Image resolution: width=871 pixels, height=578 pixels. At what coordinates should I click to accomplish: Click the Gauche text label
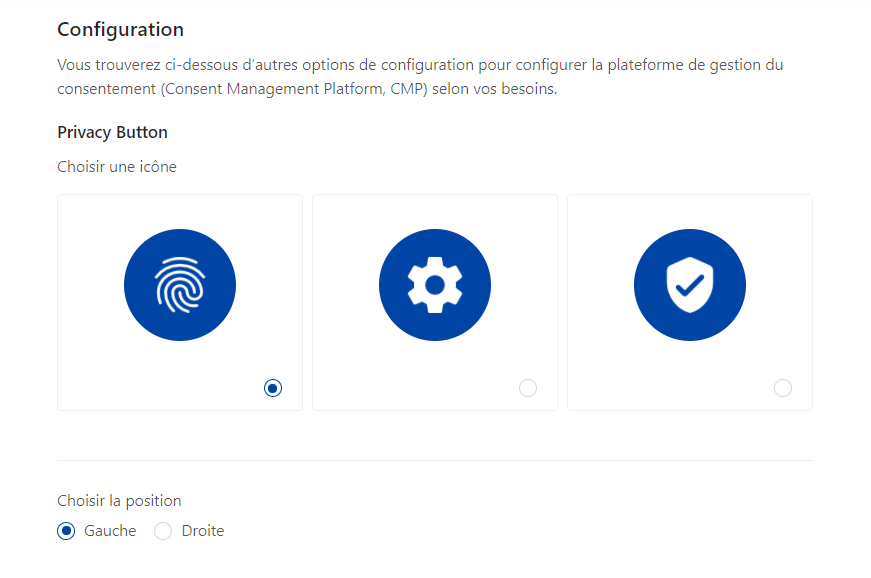(x=110, y=531)
